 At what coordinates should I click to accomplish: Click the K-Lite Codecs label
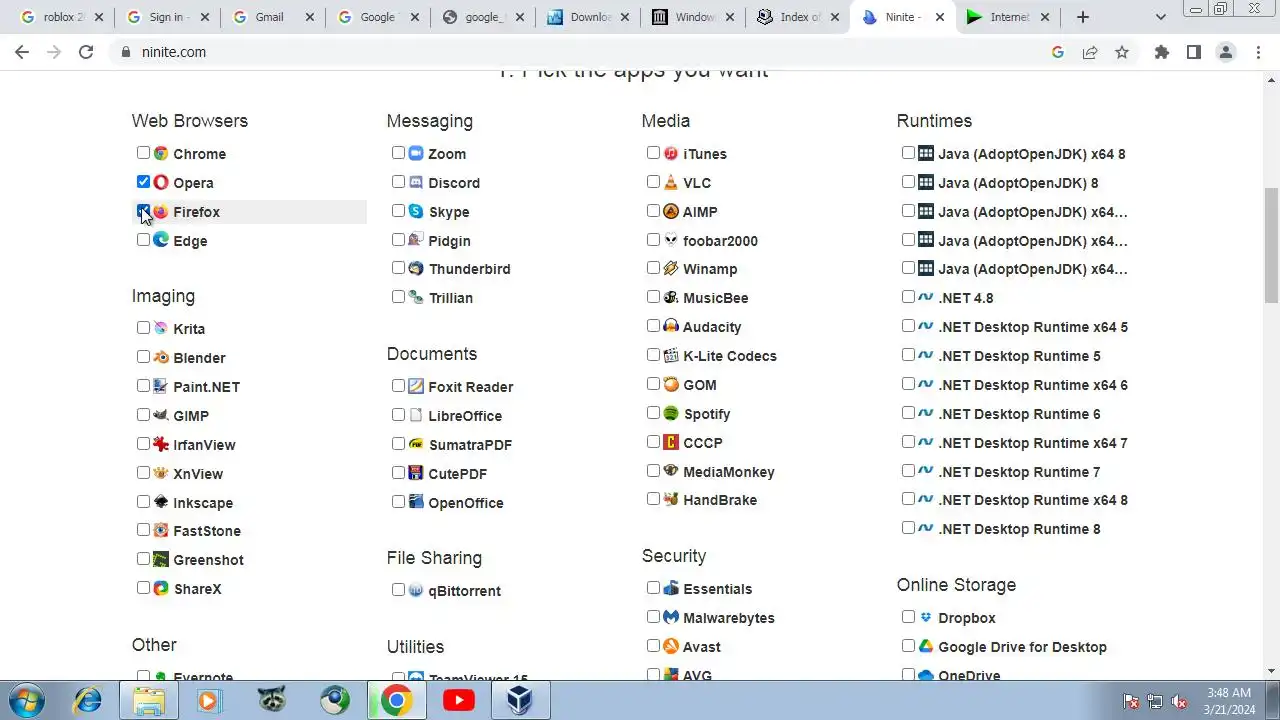click(x=730, y=356)
